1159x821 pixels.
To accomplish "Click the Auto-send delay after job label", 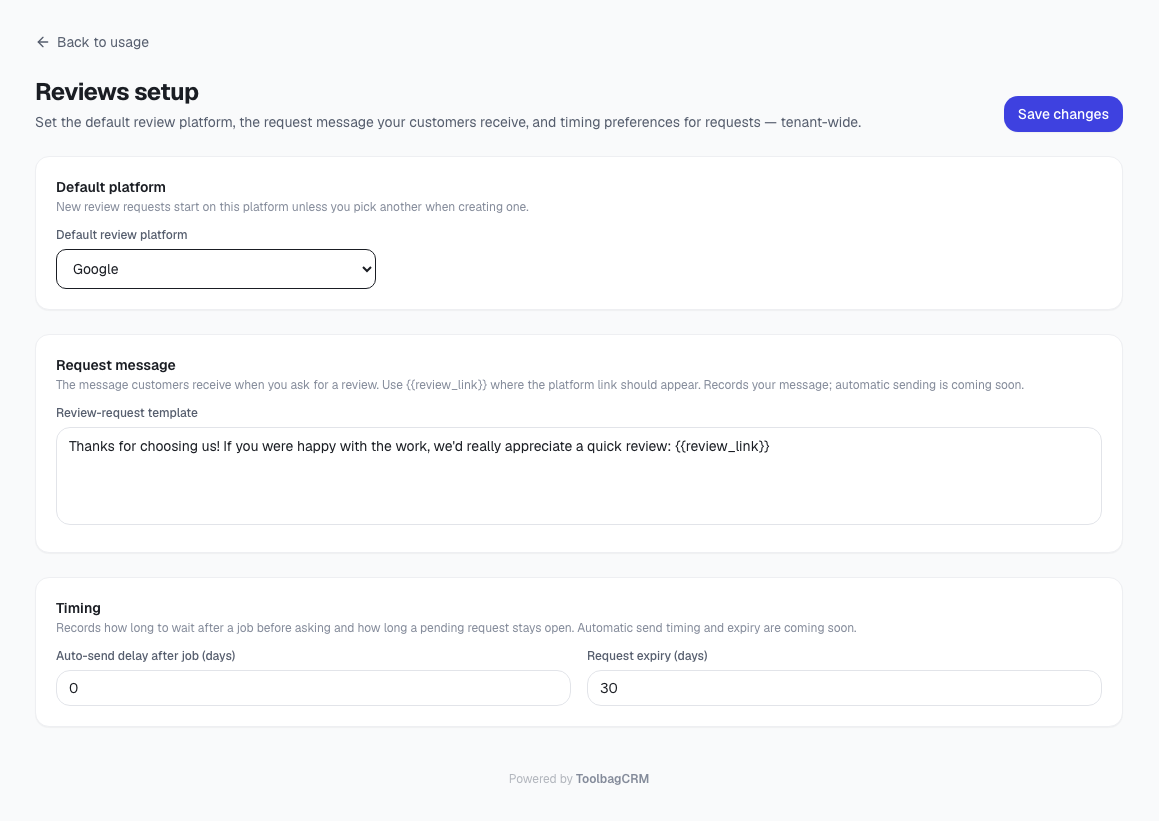I will click(146, 656).
